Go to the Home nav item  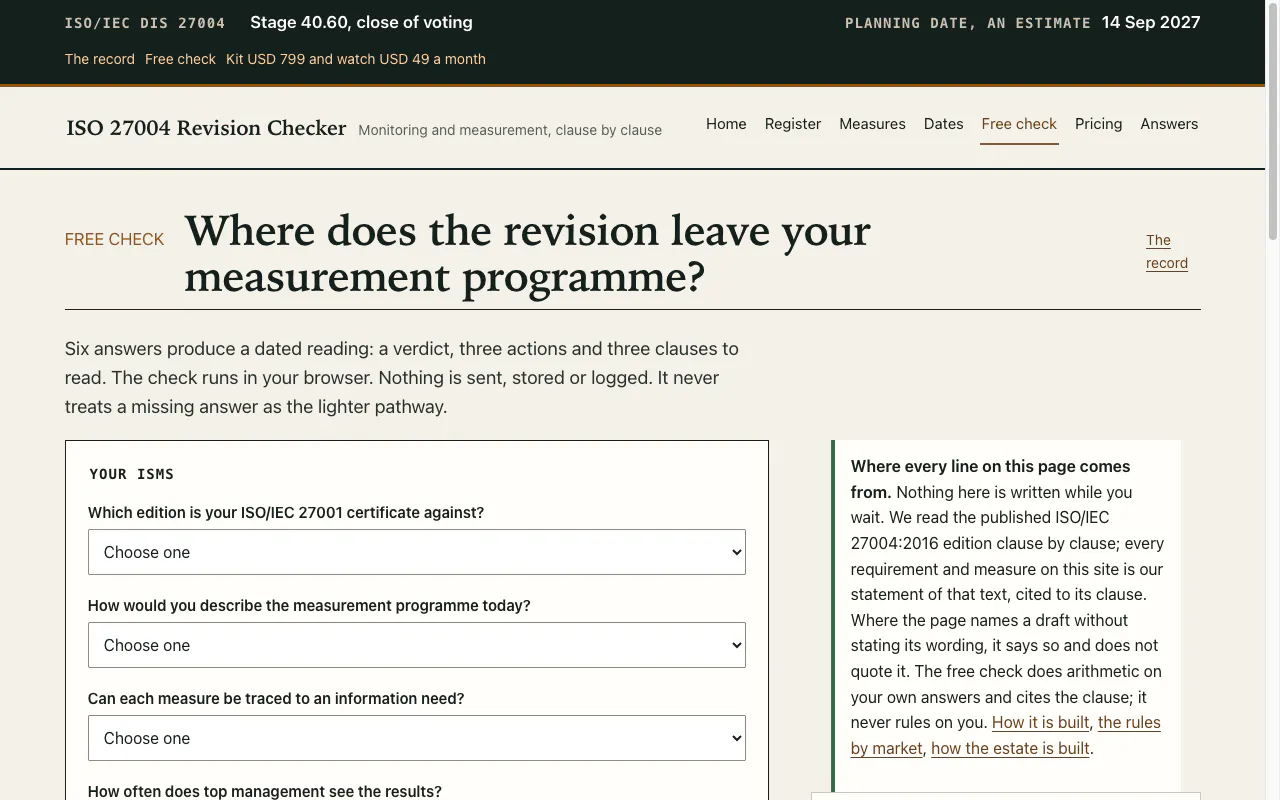[726, 124]
